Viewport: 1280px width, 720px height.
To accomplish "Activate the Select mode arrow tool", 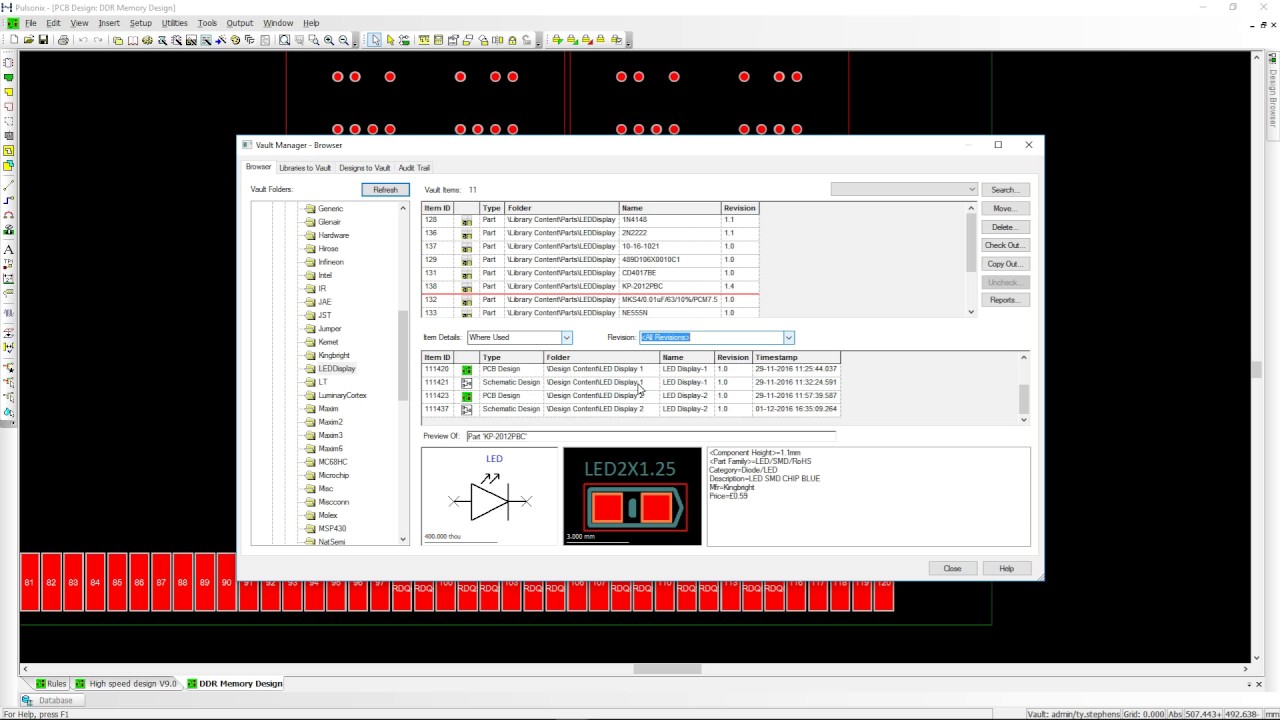I will click(x=374, y=40).
